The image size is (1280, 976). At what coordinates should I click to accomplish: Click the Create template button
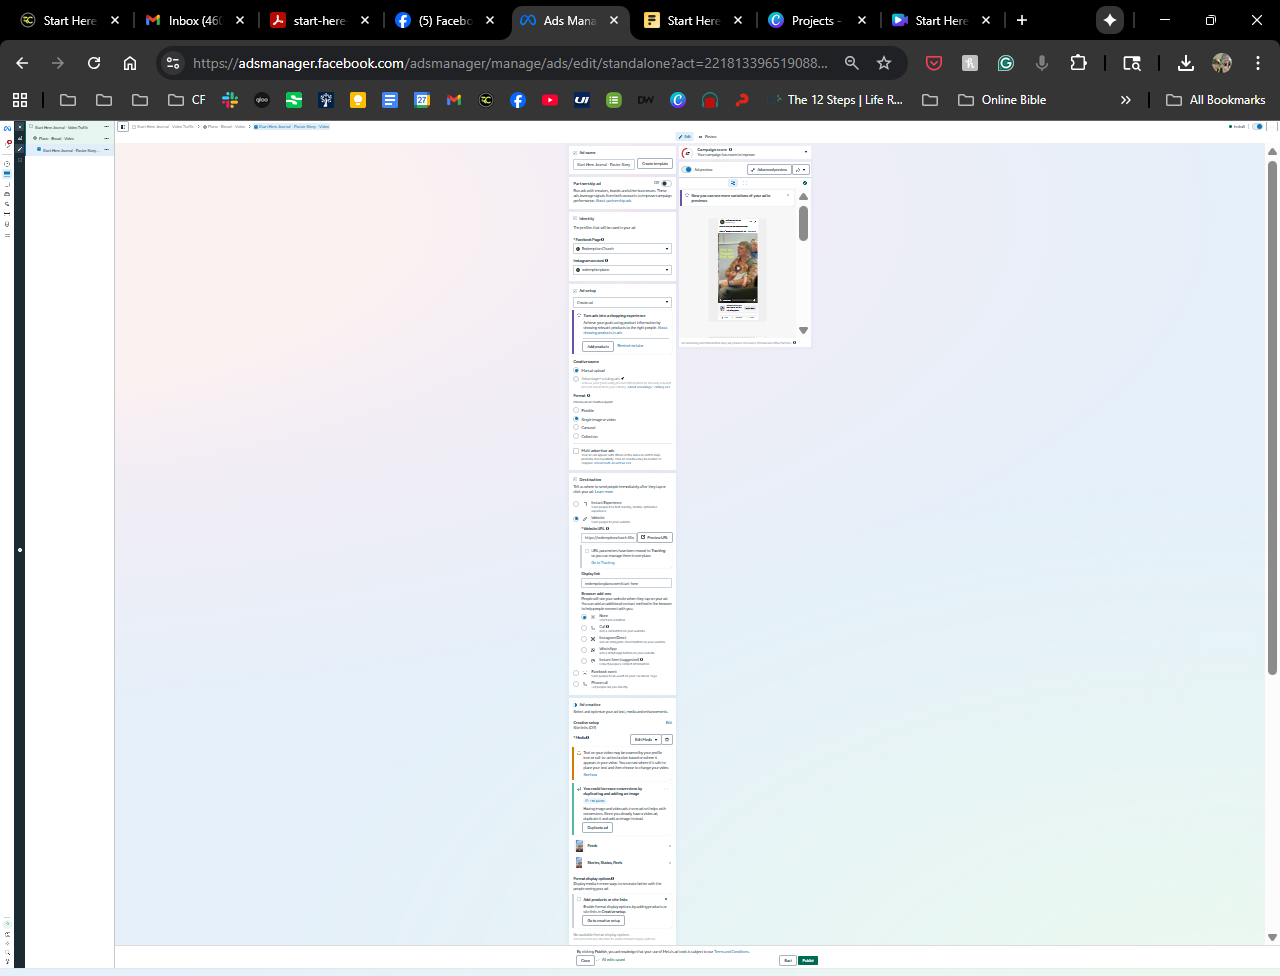pyautogui.click(x=655, y=164)
